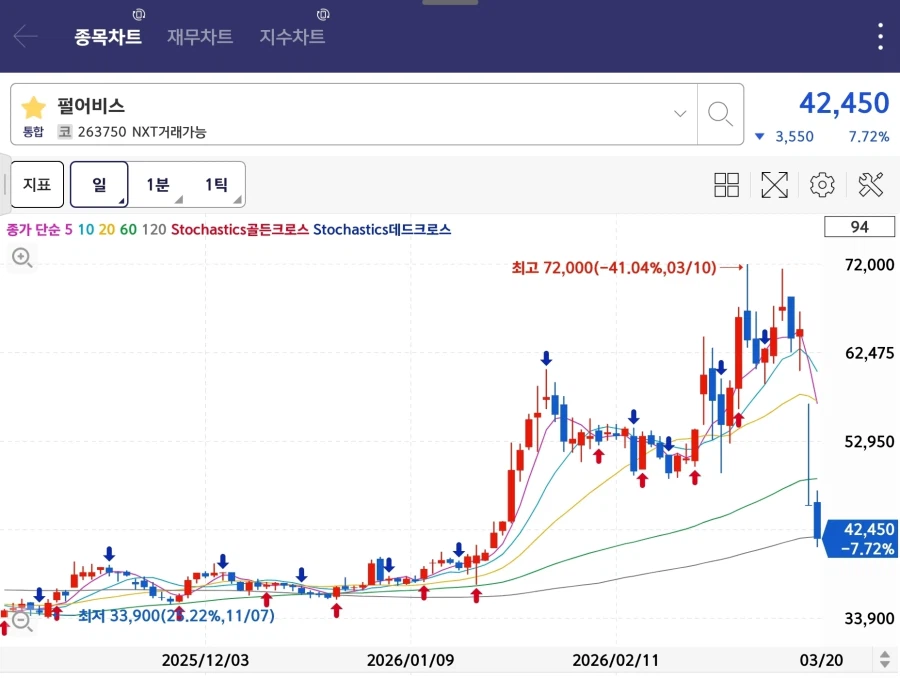Click the stock search magnifier icon
The image size is (900, 678).
[720, 113]
